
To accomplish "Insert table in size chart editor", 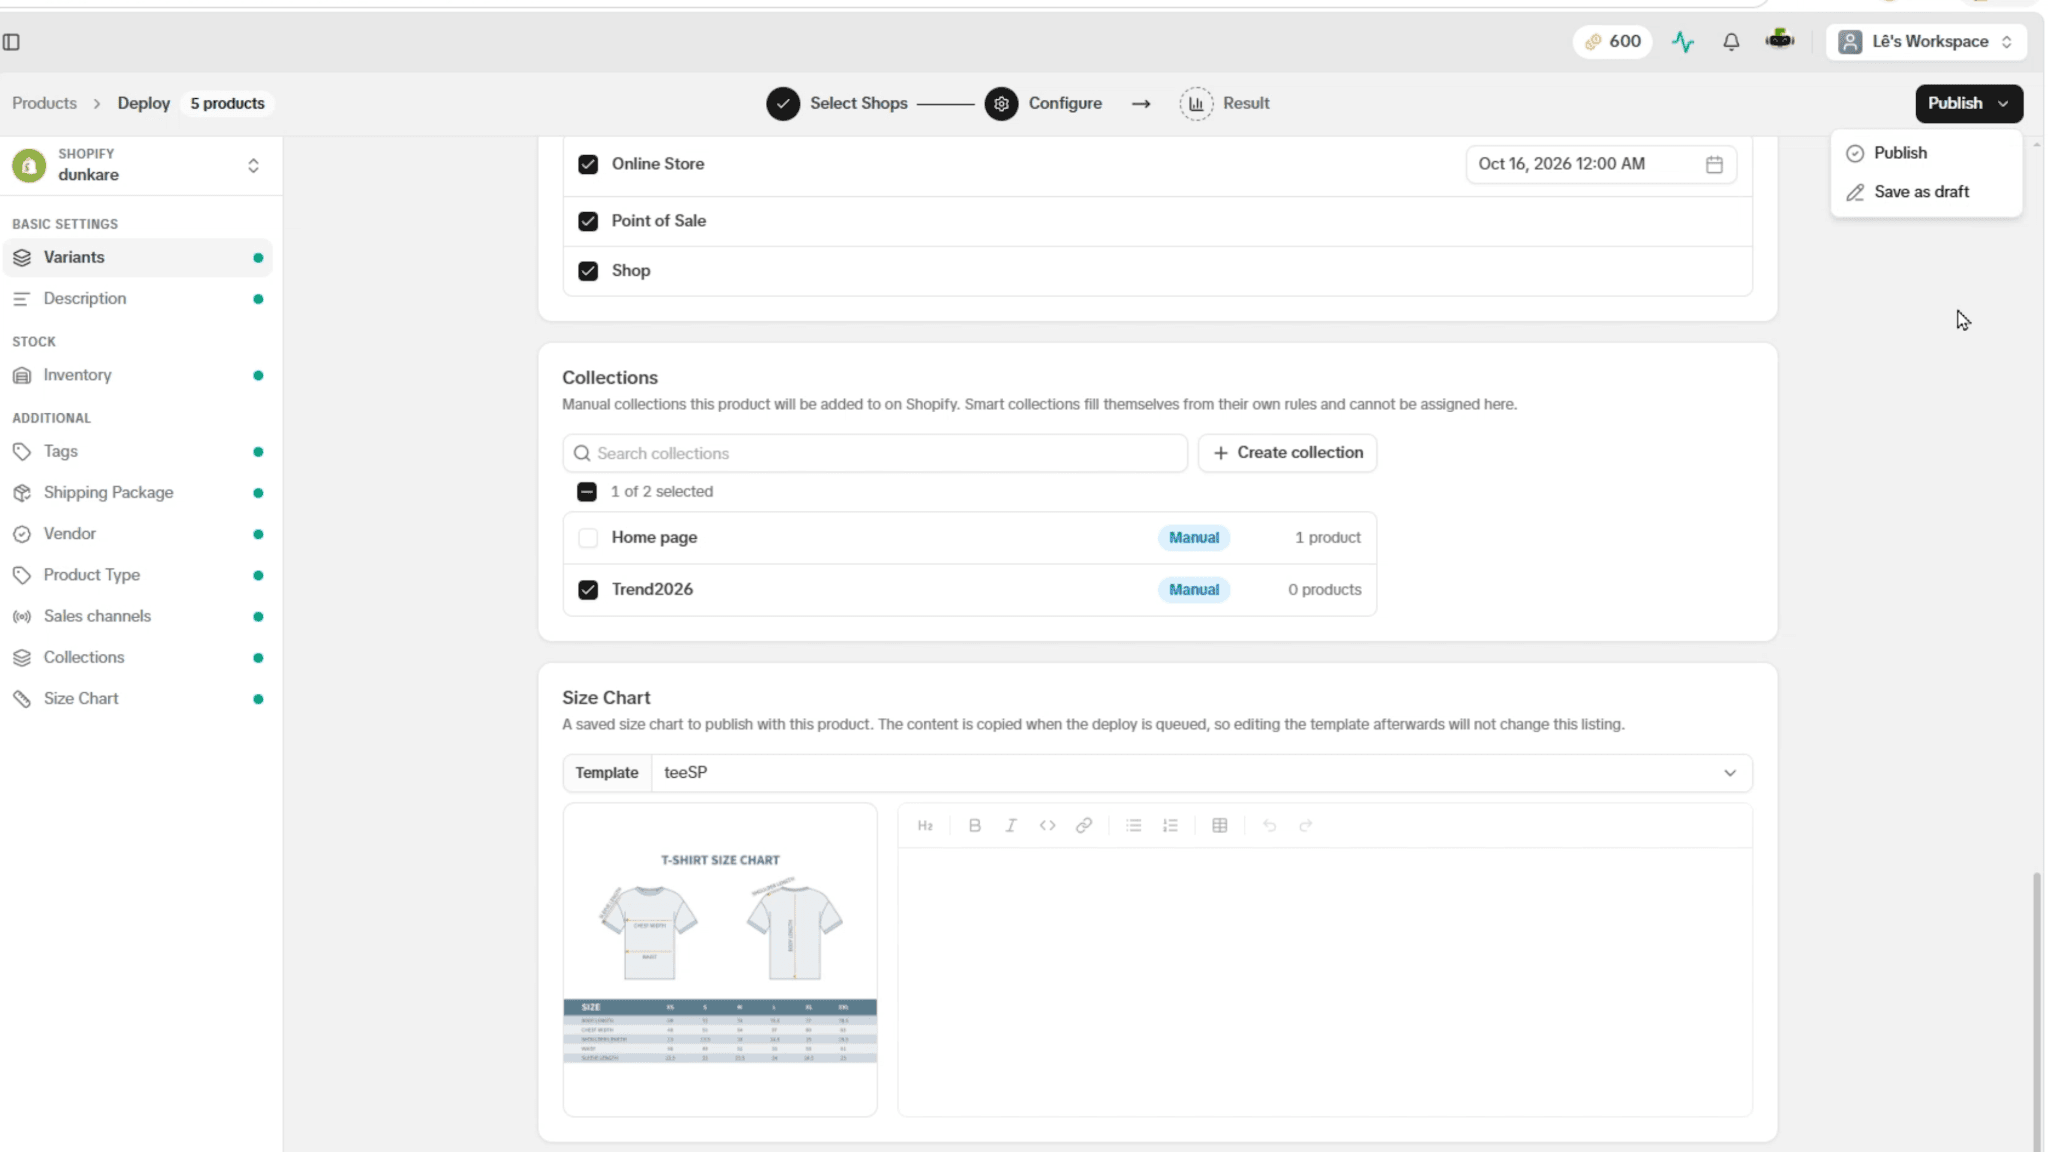I will [1220, 826].
